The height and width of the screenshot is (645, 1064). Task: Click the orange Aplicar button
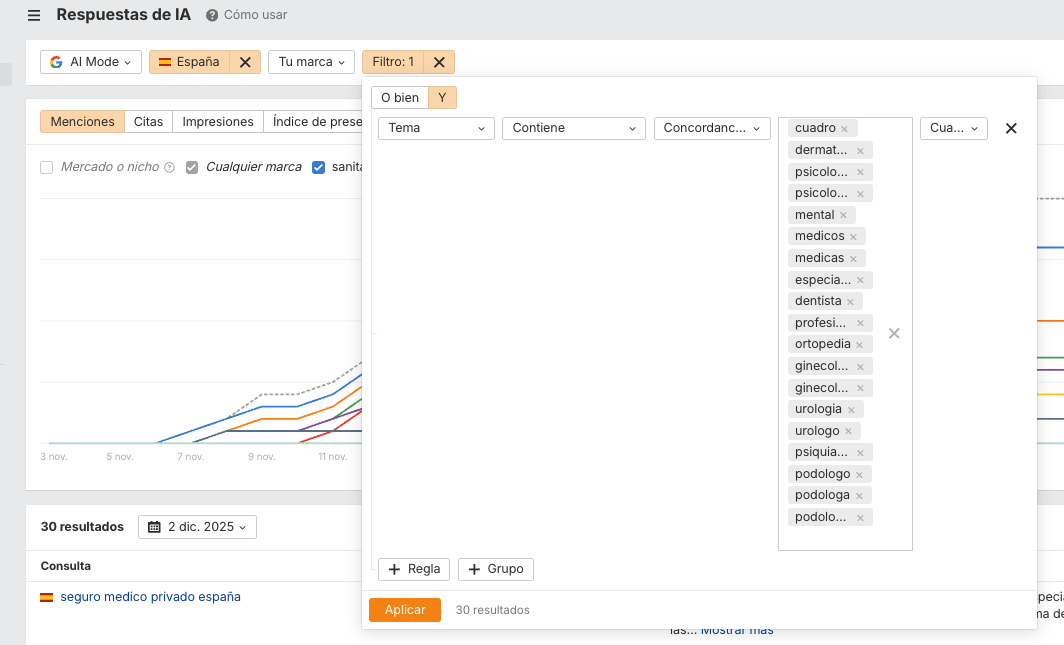tap(404, 610)
